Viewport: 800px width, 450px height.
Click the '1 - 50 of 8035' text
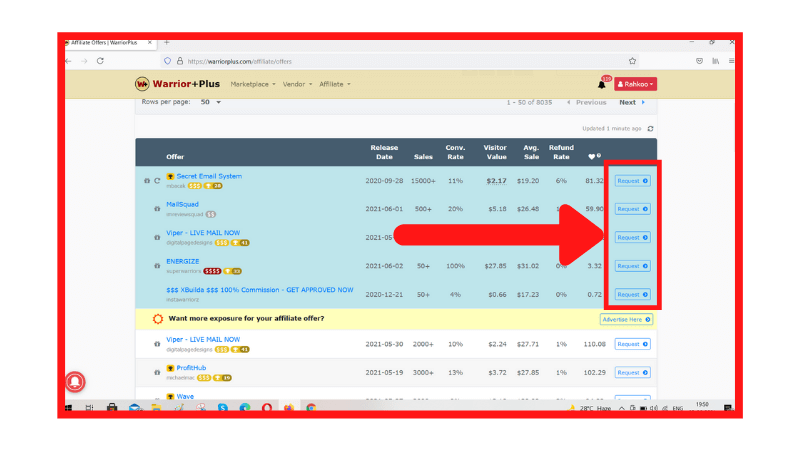pyautogui.click(x=529, y=102)
